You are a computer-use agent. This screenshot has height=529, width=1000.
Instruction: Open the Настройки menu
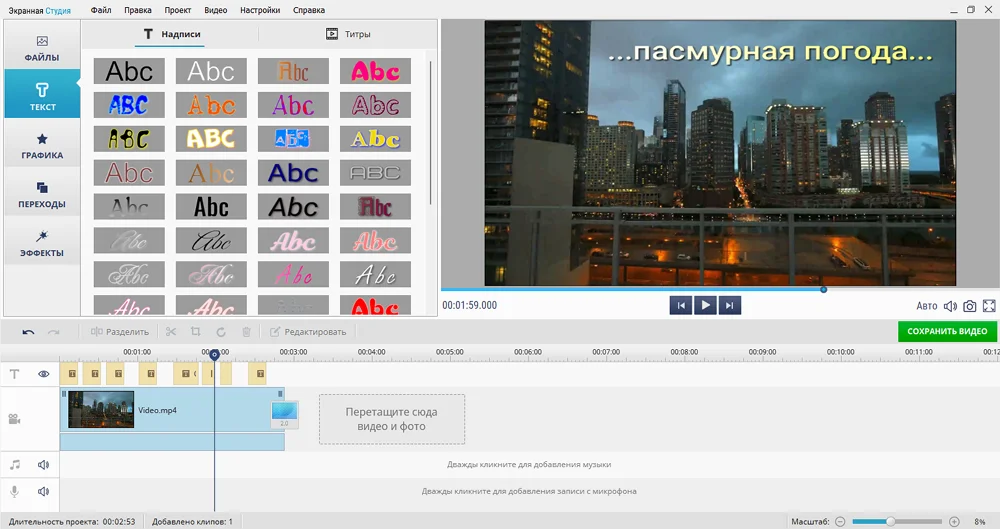(260, 10)
